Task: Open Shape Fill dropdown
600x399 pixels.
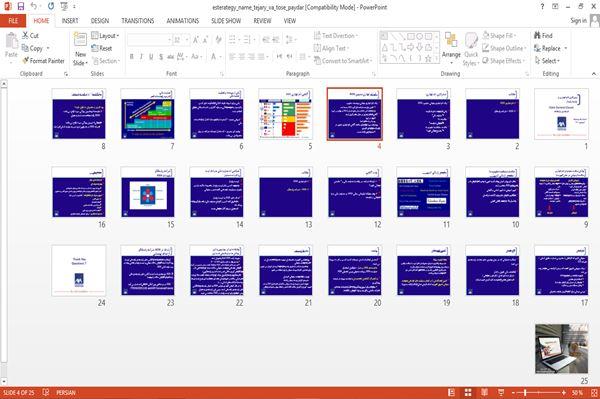Action: click(499, 36)
